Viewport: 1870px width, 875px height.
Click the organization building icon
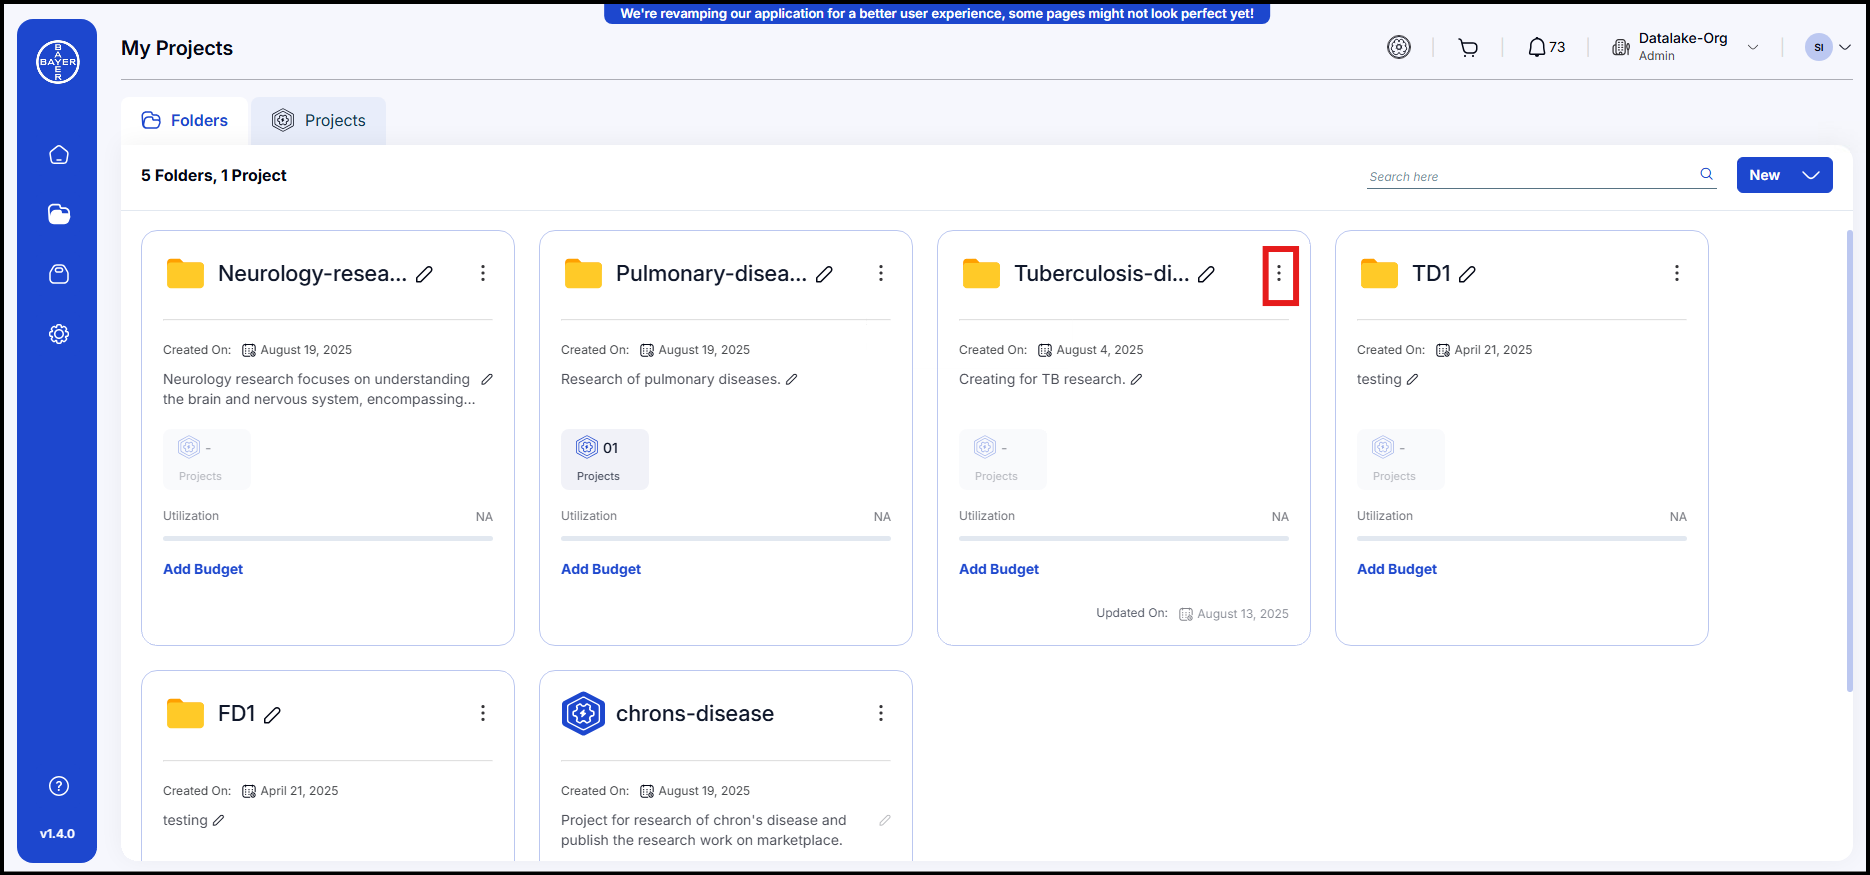coord(1621,47)
